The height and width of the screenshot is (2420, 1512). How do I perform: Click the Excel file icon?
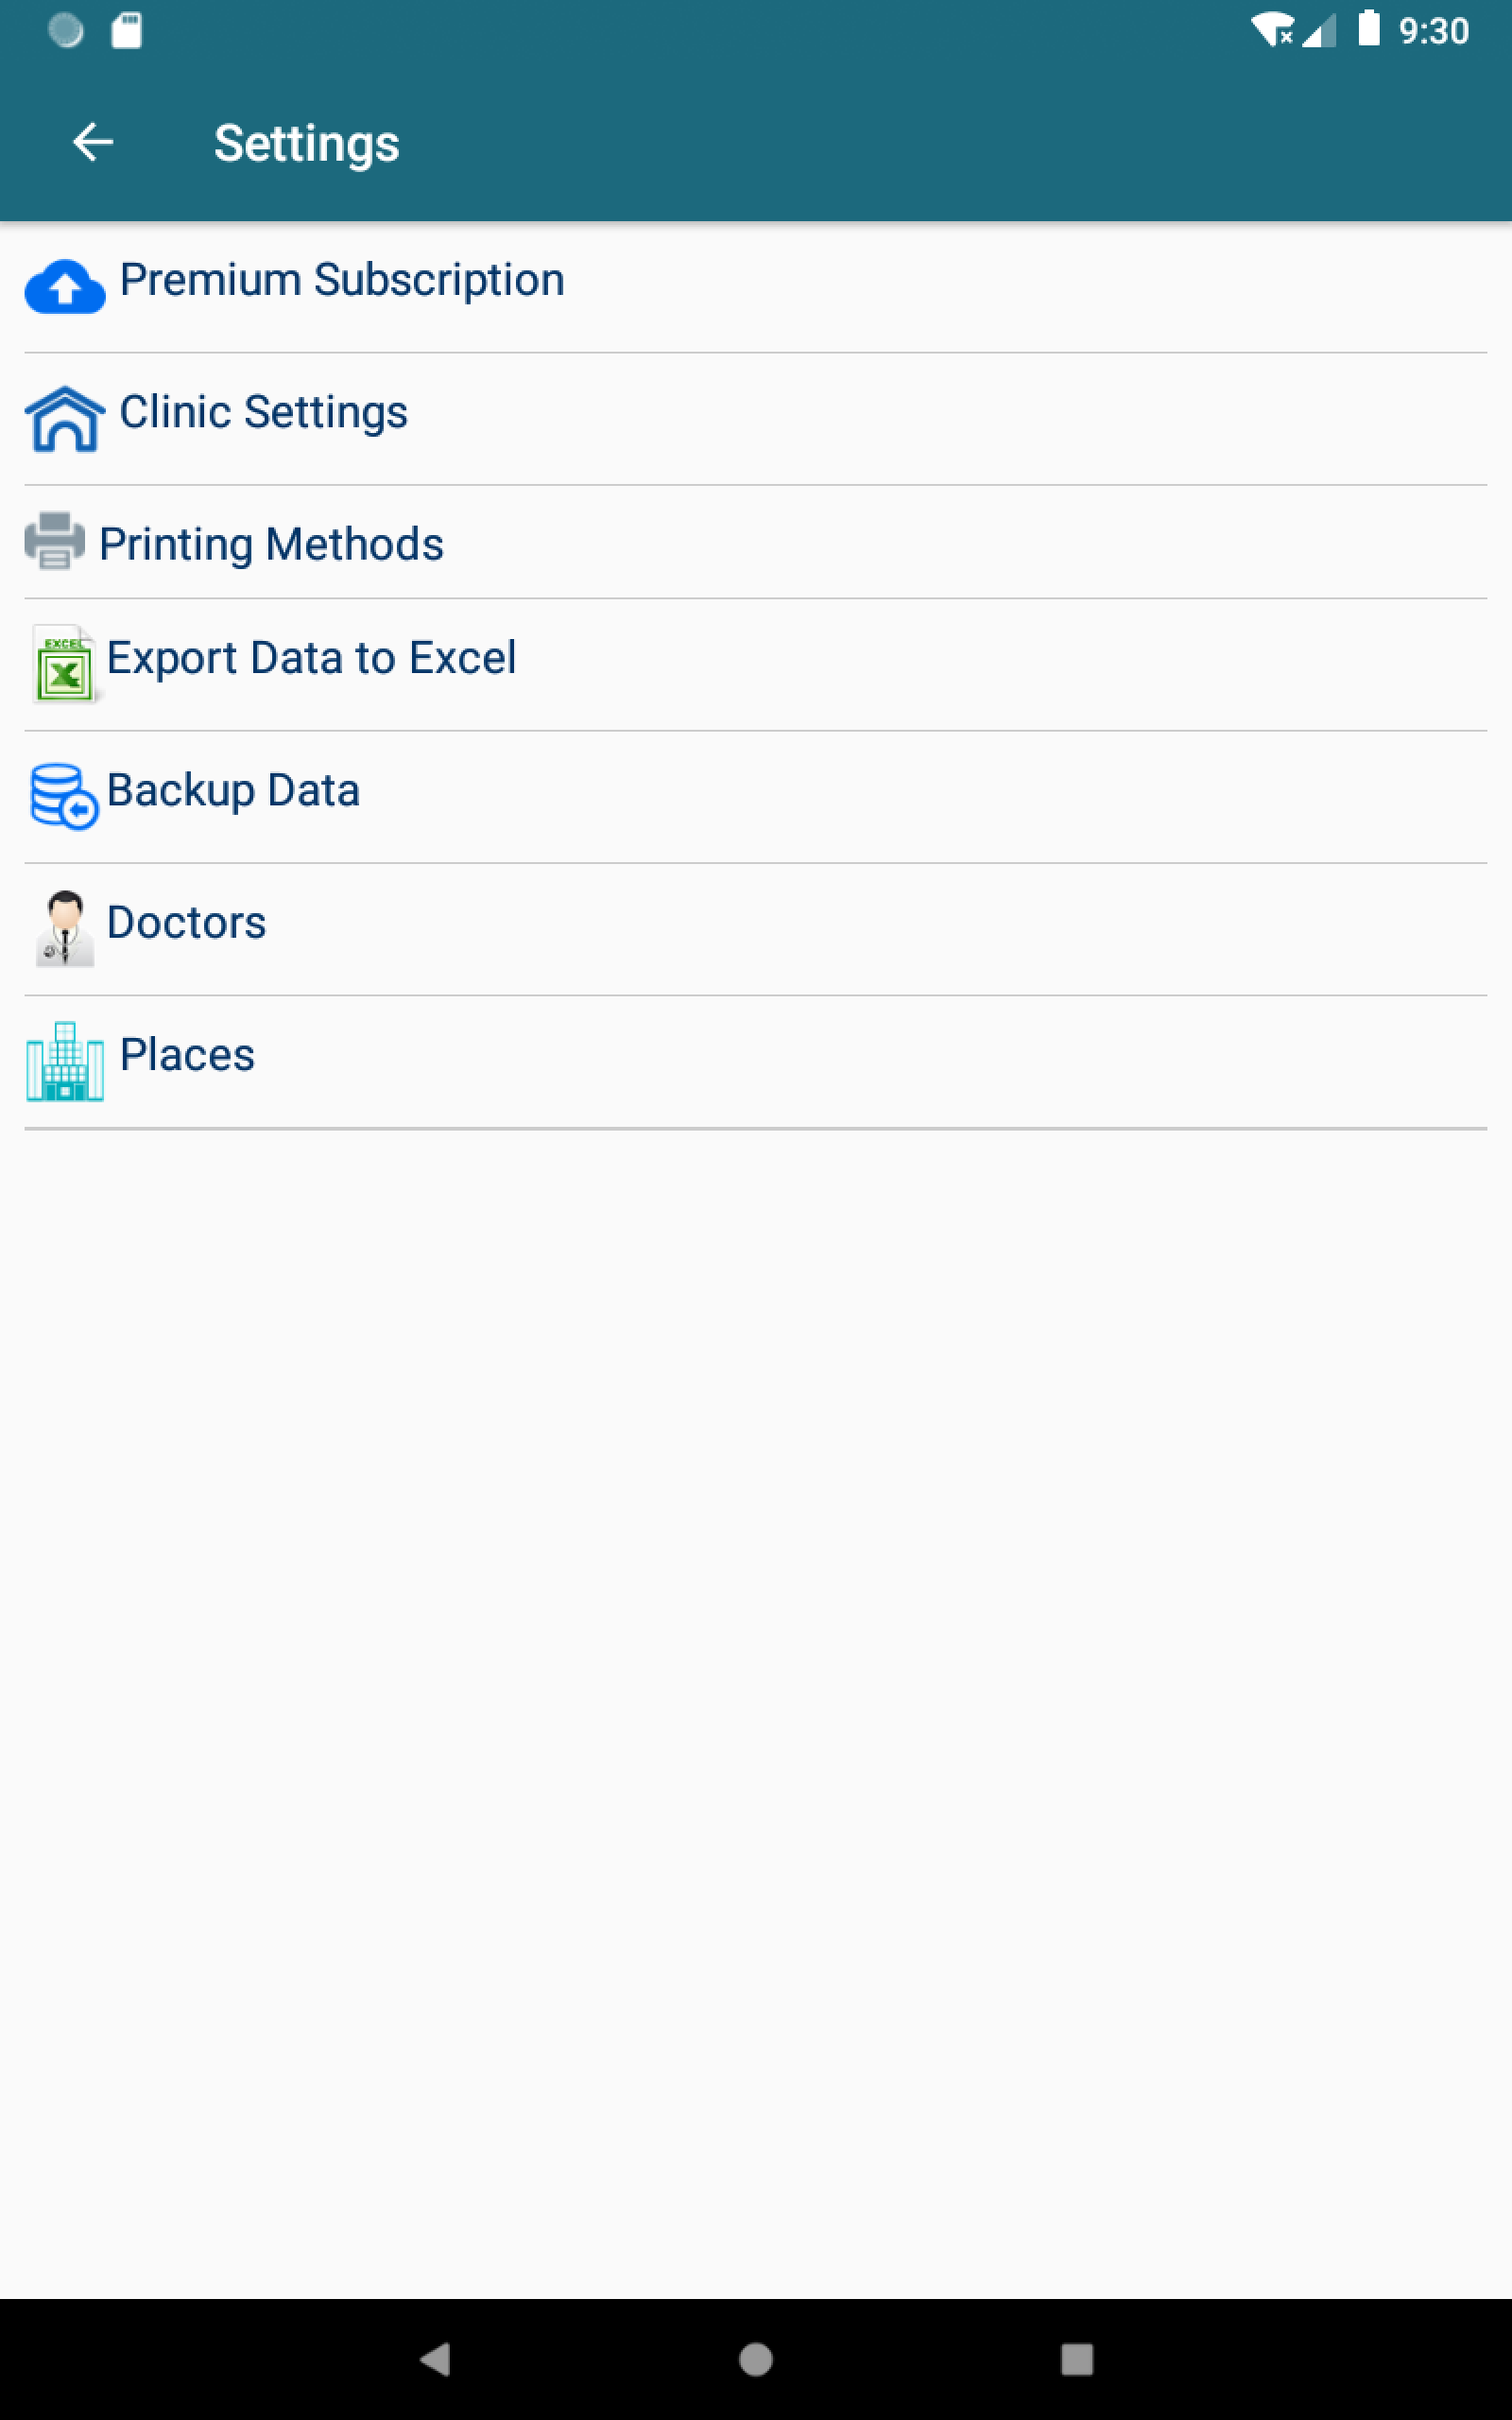[x=64, y=665]
